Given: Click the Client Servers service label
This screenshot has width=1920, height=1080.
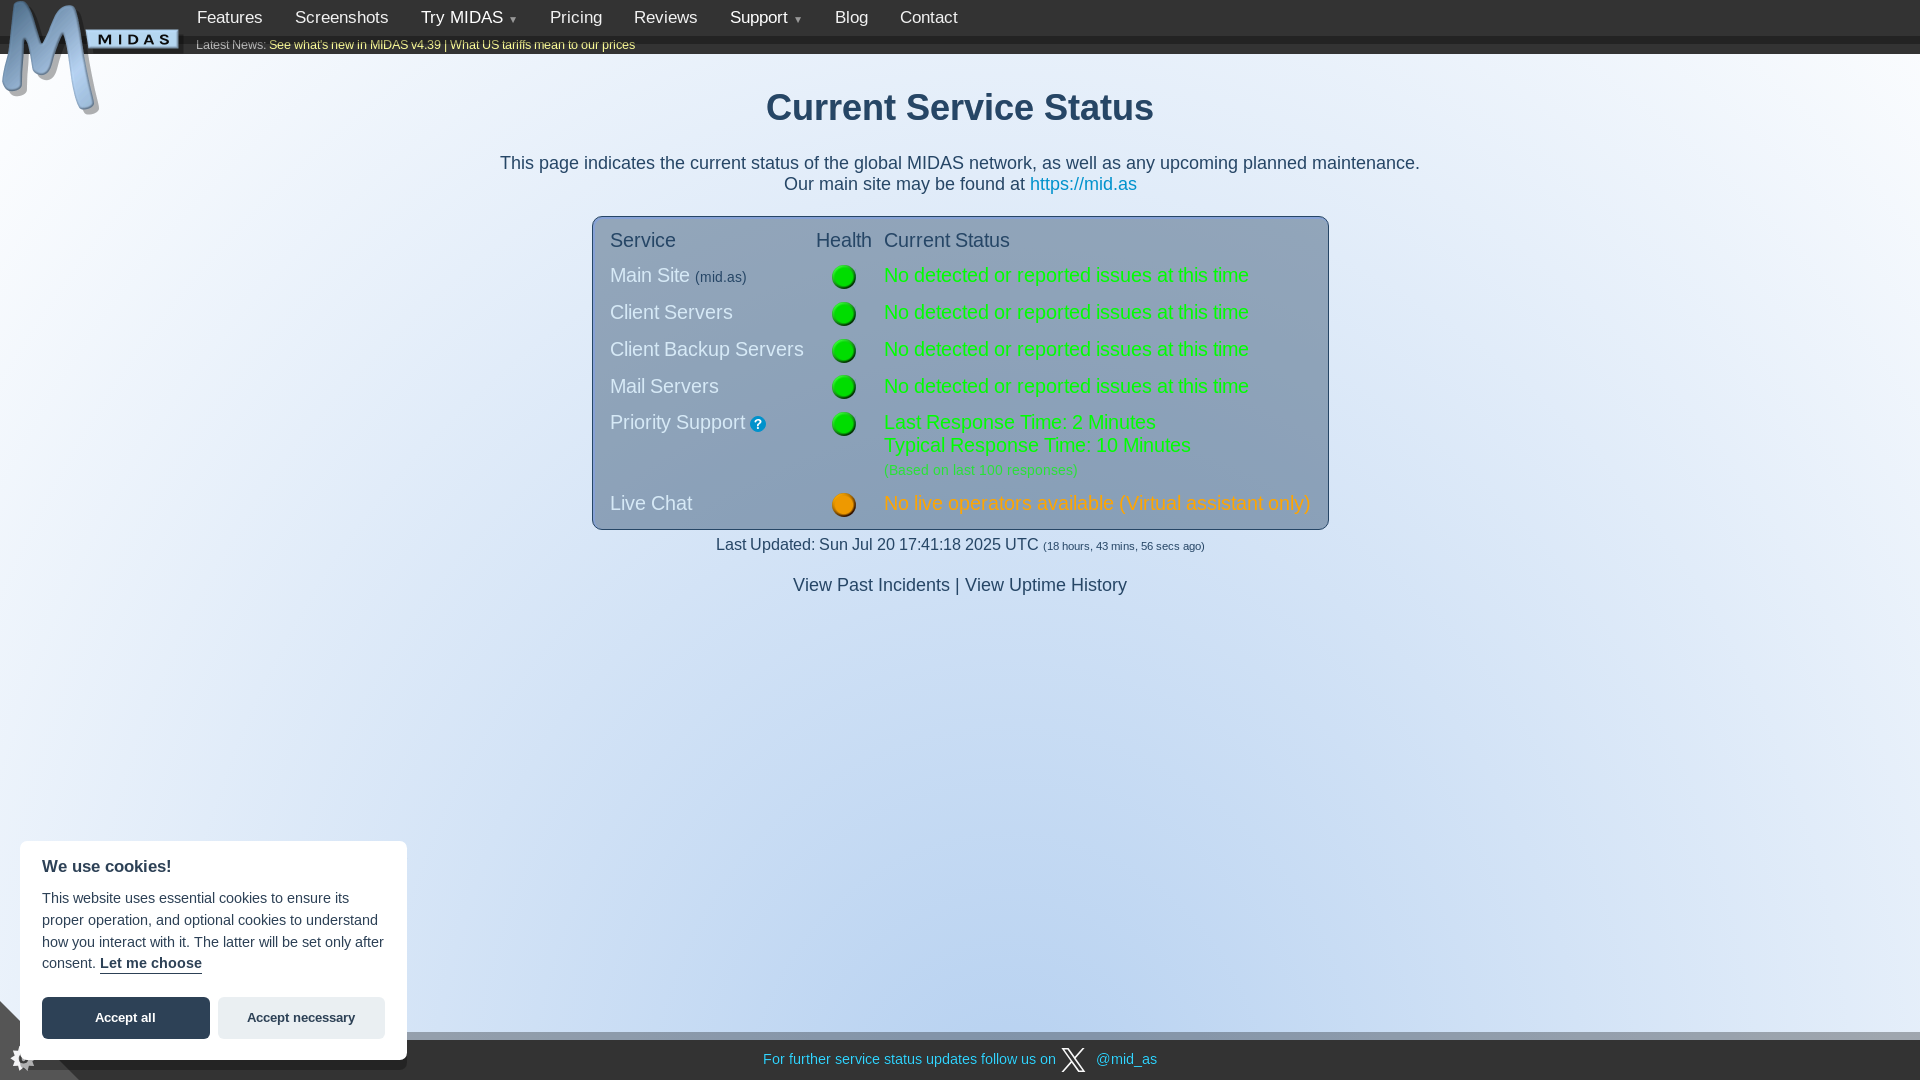Looking at the screenshot, I should coord(671,312).
